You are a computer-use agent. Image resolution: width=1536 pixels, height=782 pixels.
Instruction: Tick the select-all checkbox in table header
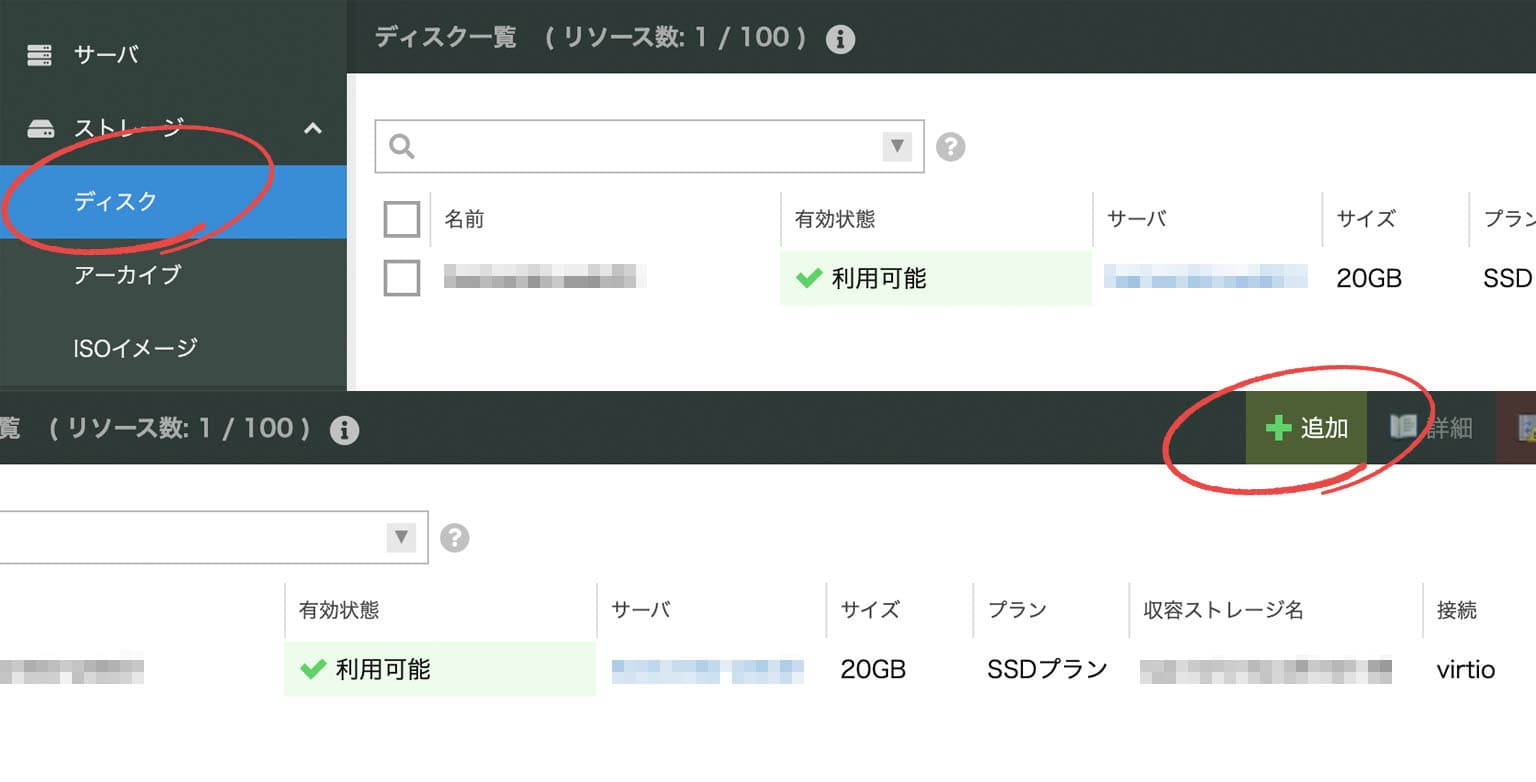click(402, 219)
